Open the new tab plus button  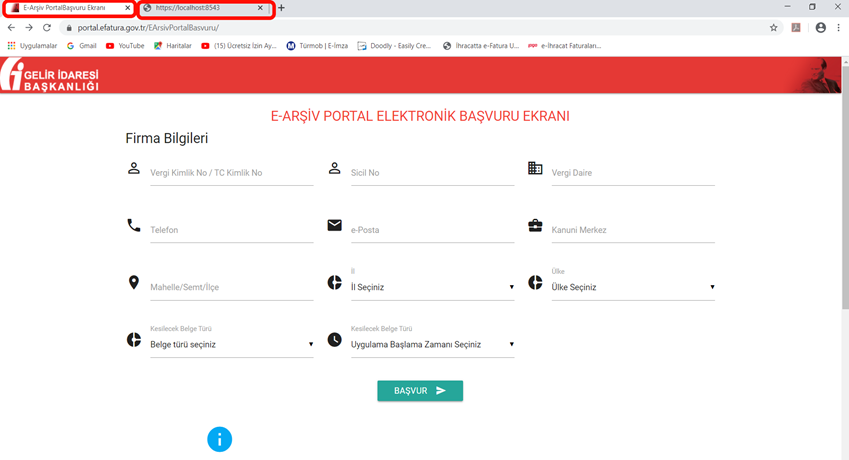click(281, 8)
